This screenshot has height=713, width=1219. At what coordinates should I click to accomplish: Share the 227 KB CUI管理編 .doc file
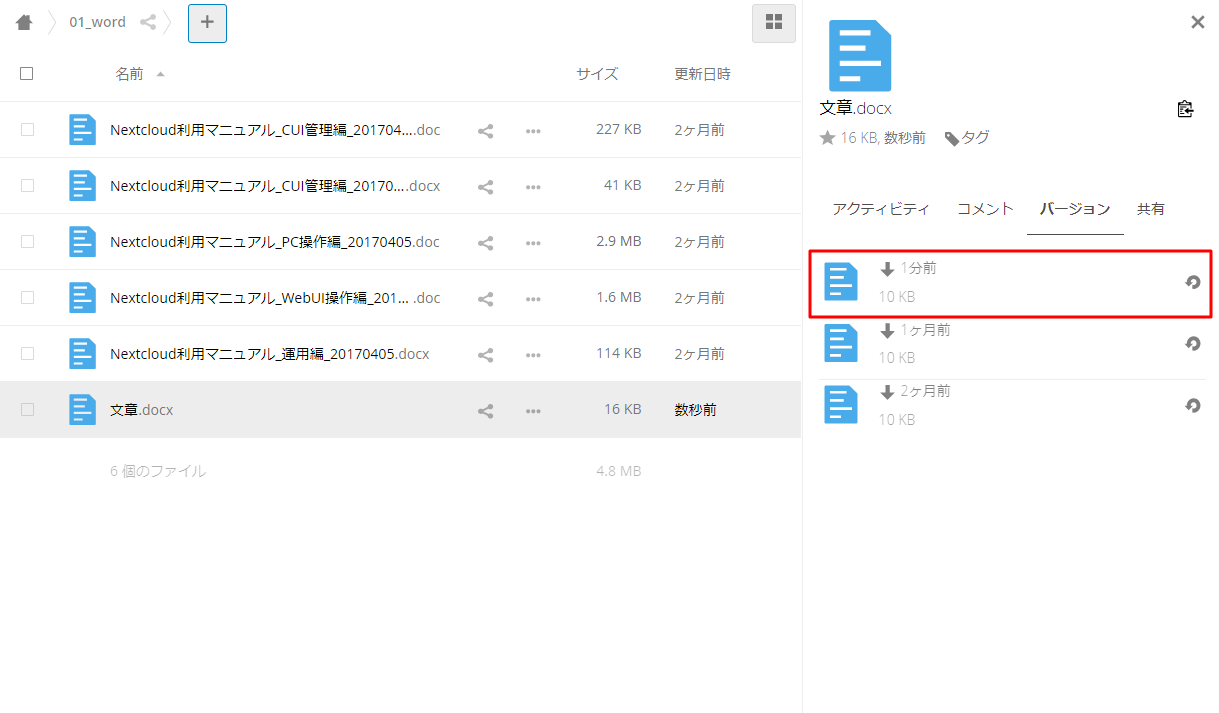486,130
